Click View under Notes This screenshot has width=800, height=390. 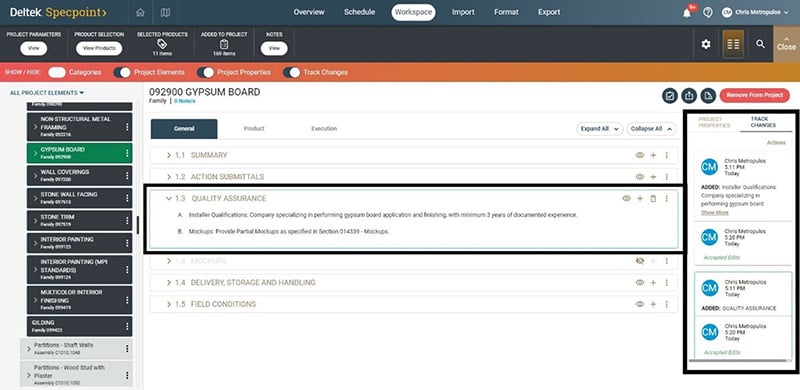click(x=274, y=48)
